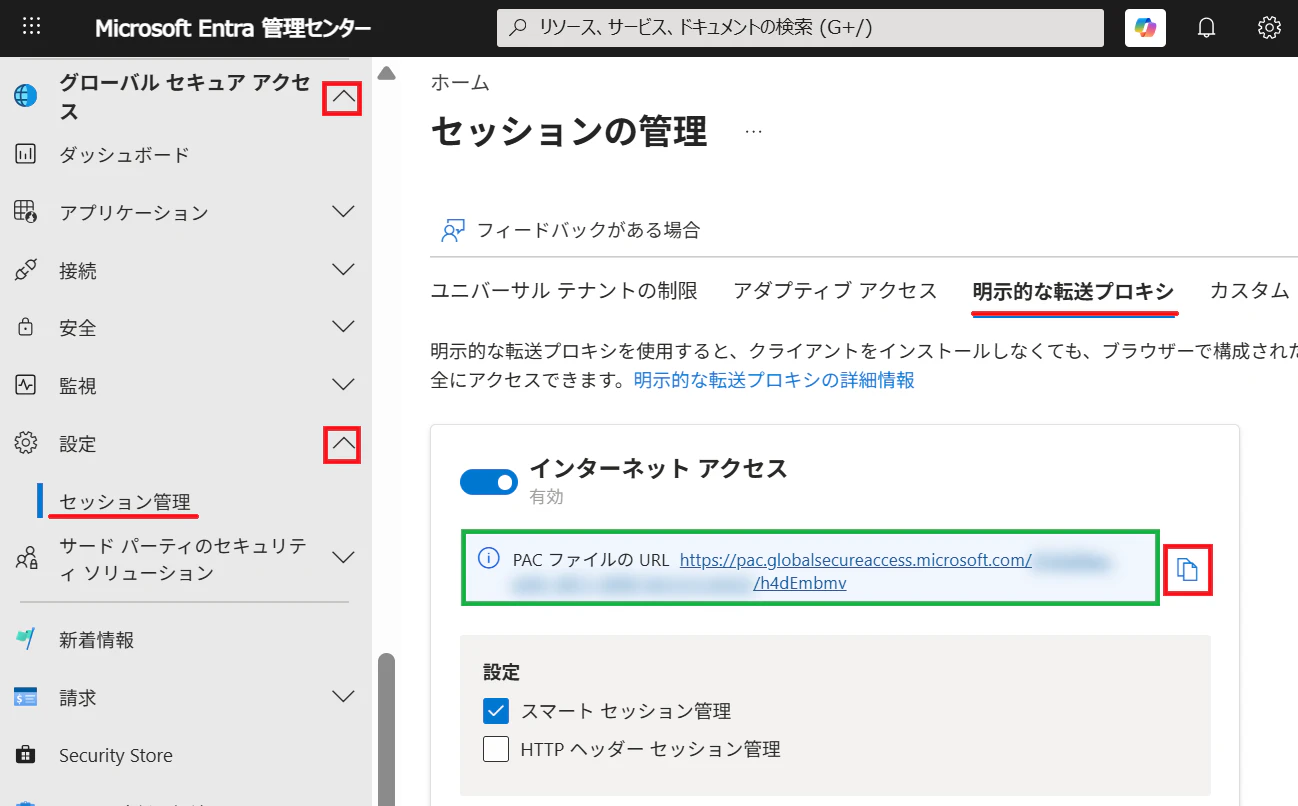Expand the 監視 menu
Viewport: 1298px width, 806px height.
(343, 385)
